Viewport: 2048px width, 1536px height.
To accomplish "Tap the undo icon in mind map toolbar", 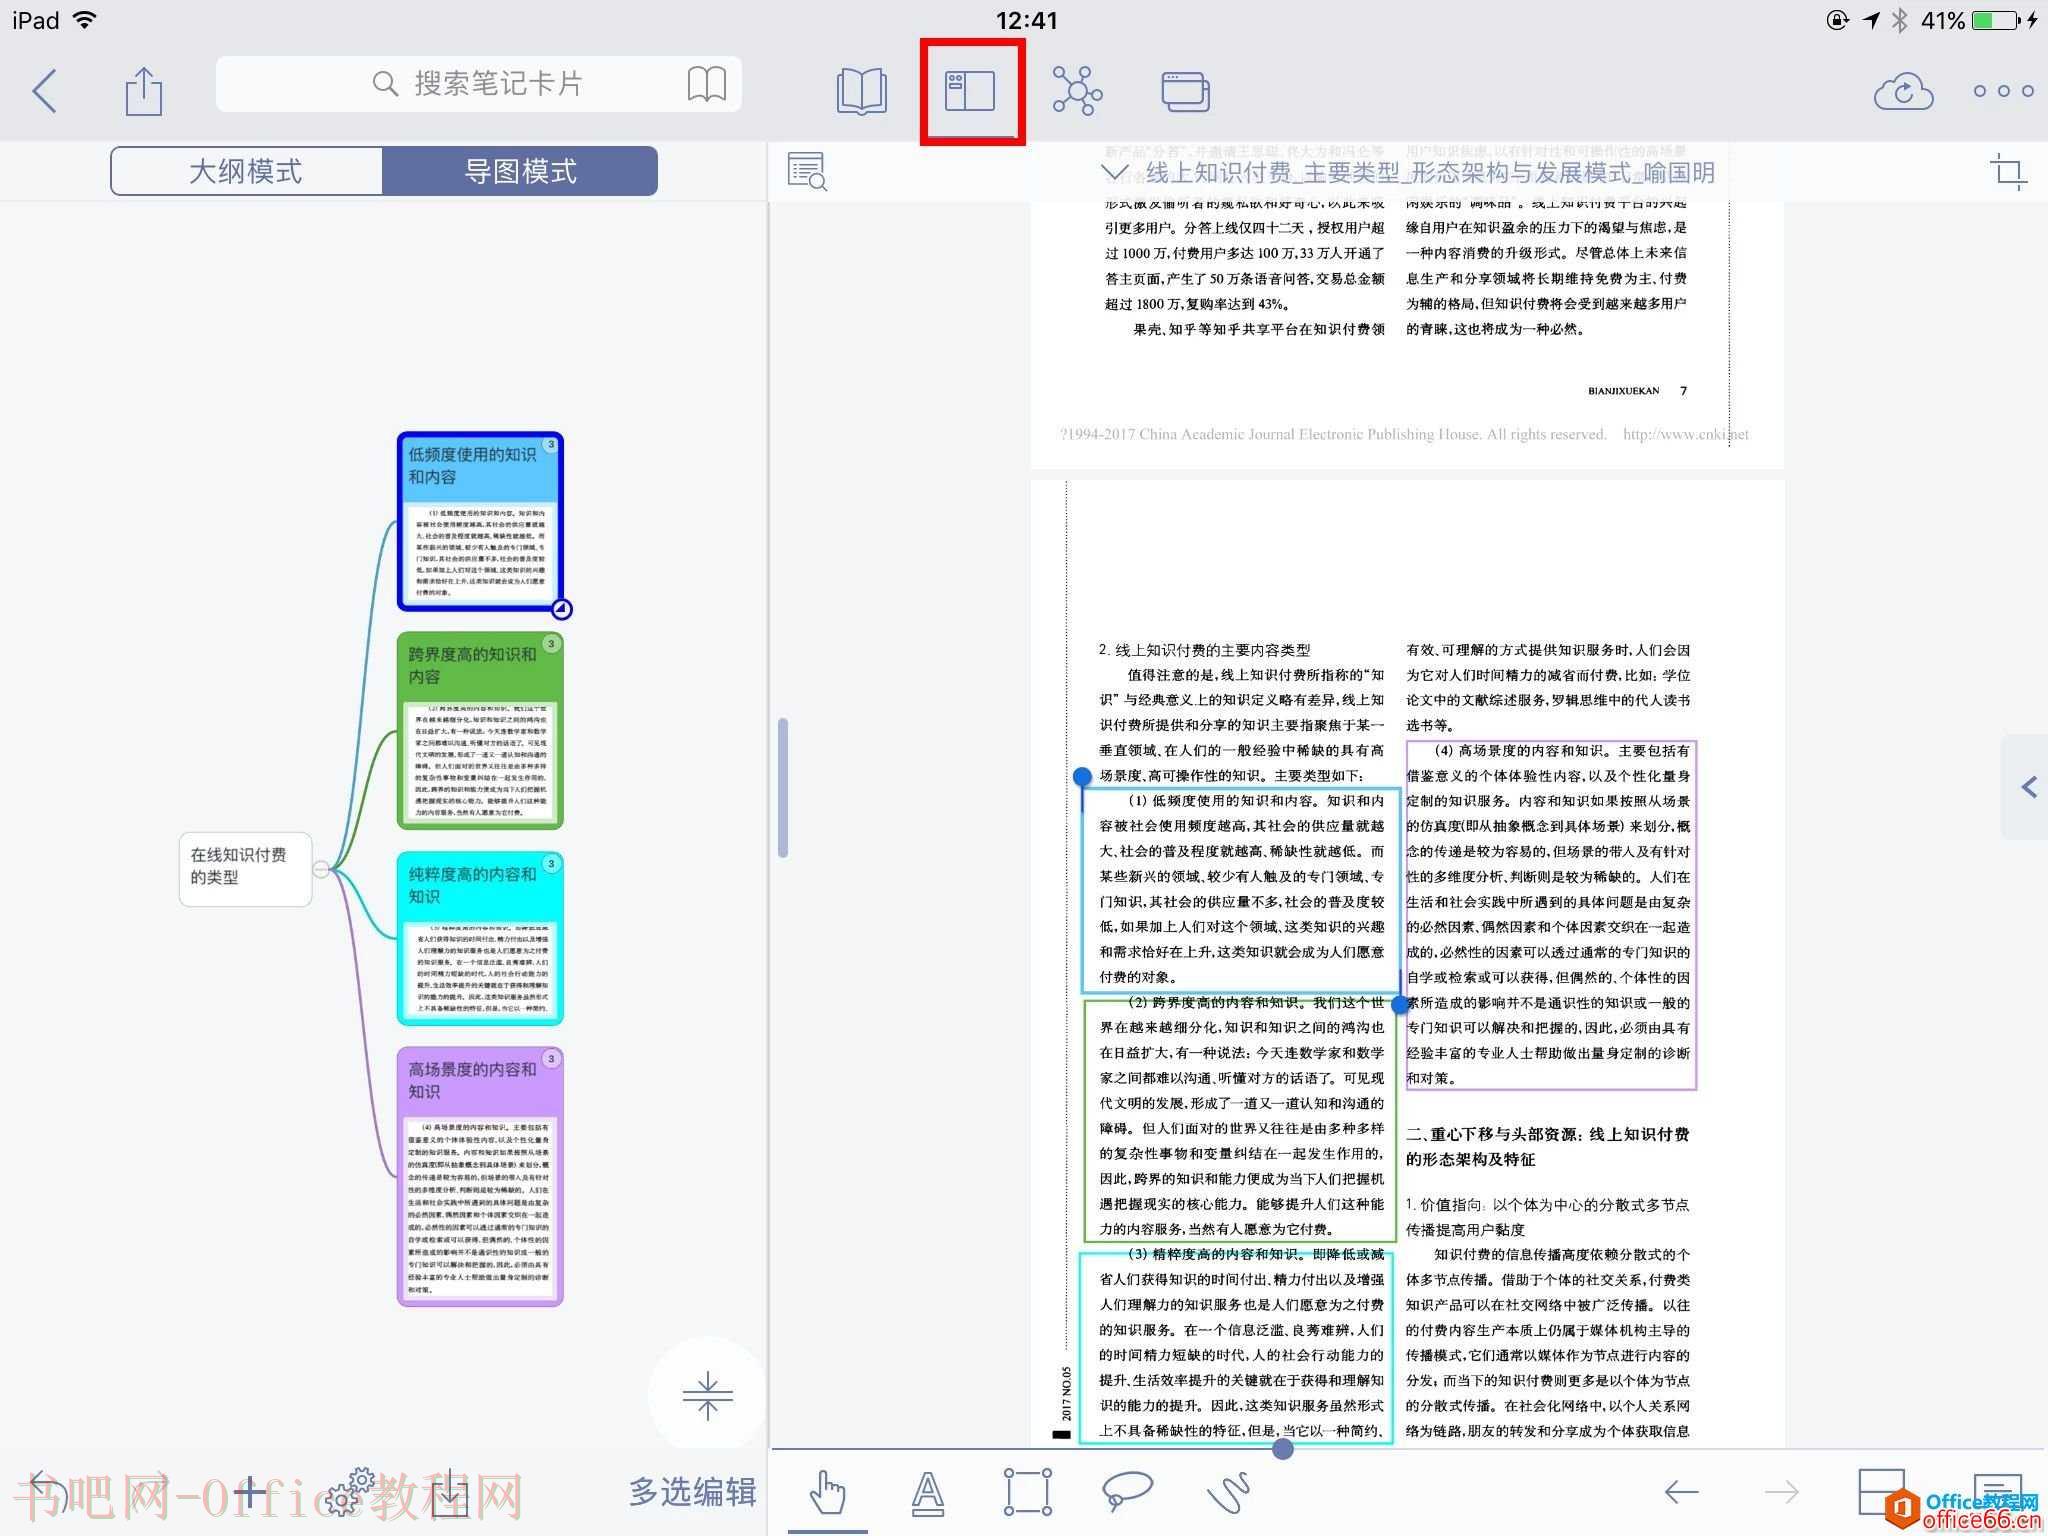I will (x=48, y=1493).
